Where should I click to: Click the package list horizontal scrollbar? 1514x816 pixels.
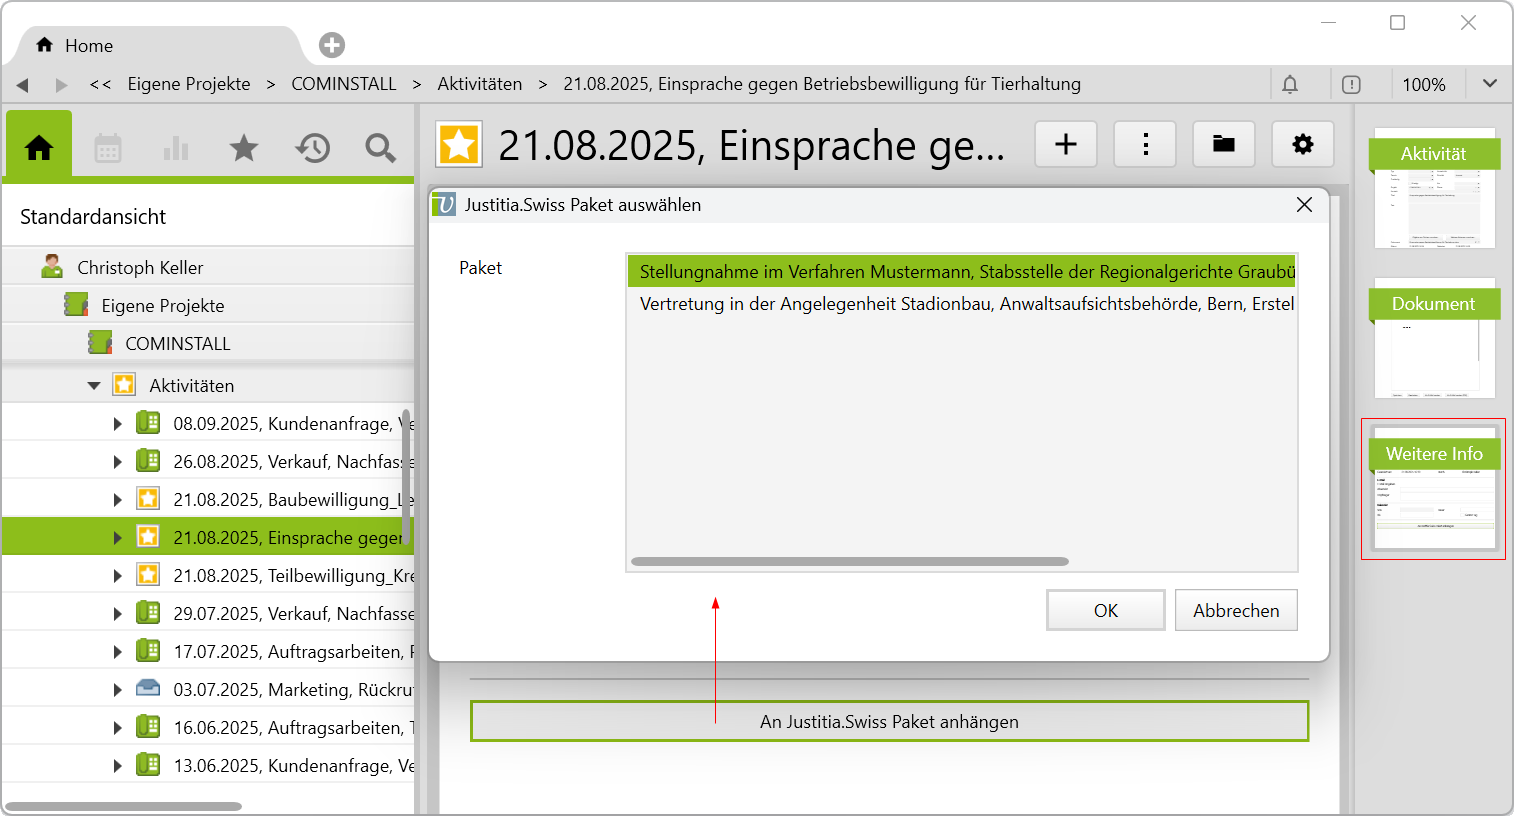pyautogui.click(x=850, y=561)
